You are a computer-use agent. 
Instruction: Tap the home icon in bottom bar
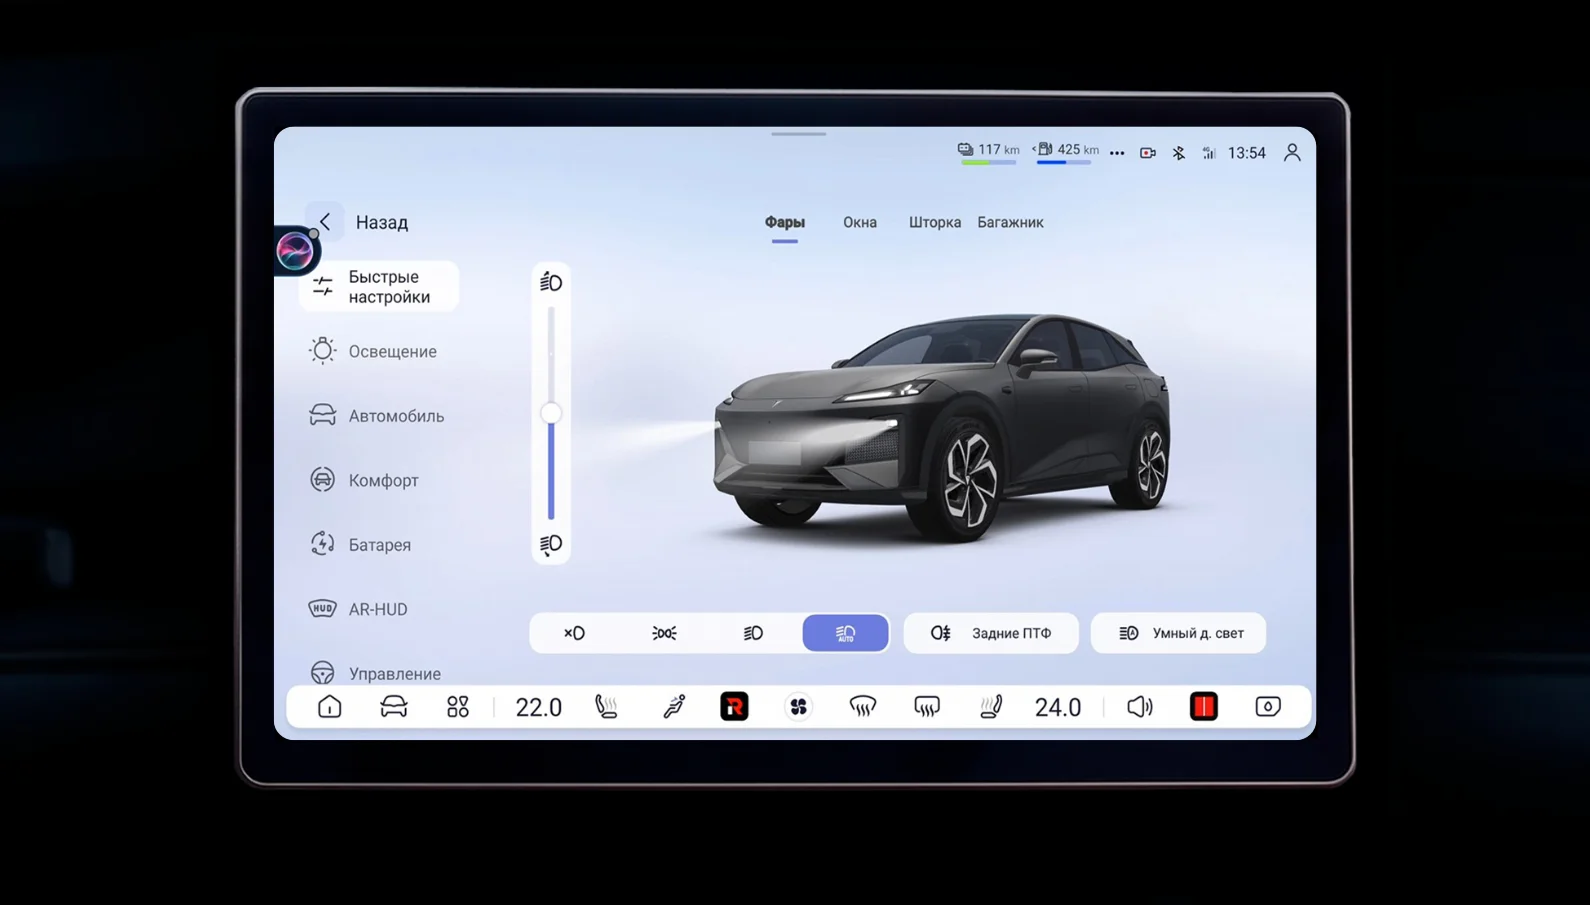pyautogui.click(x=329, y=707)
